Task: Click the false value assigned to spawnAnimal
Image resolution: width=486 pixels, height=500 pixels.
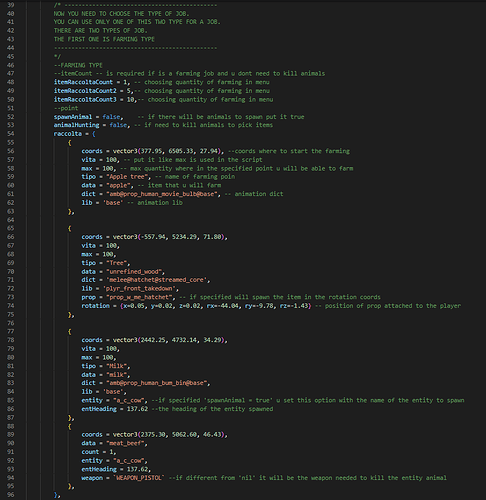Action: tap(111, 117)
